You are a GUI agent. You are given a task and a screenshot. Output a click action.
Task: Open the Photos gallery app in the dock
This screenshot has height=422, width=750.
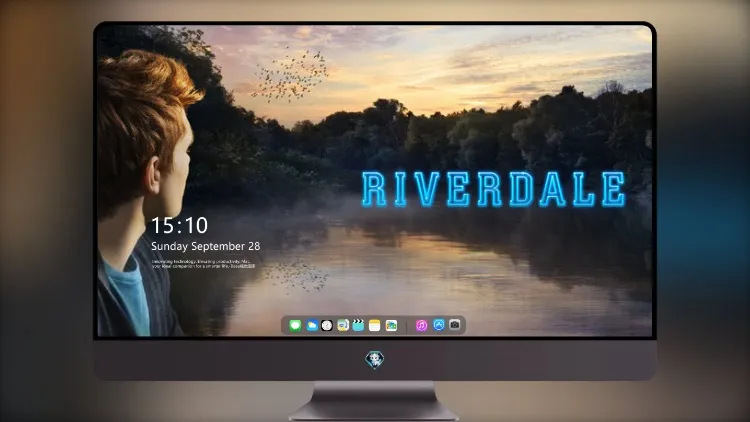[x=391, y=325]
